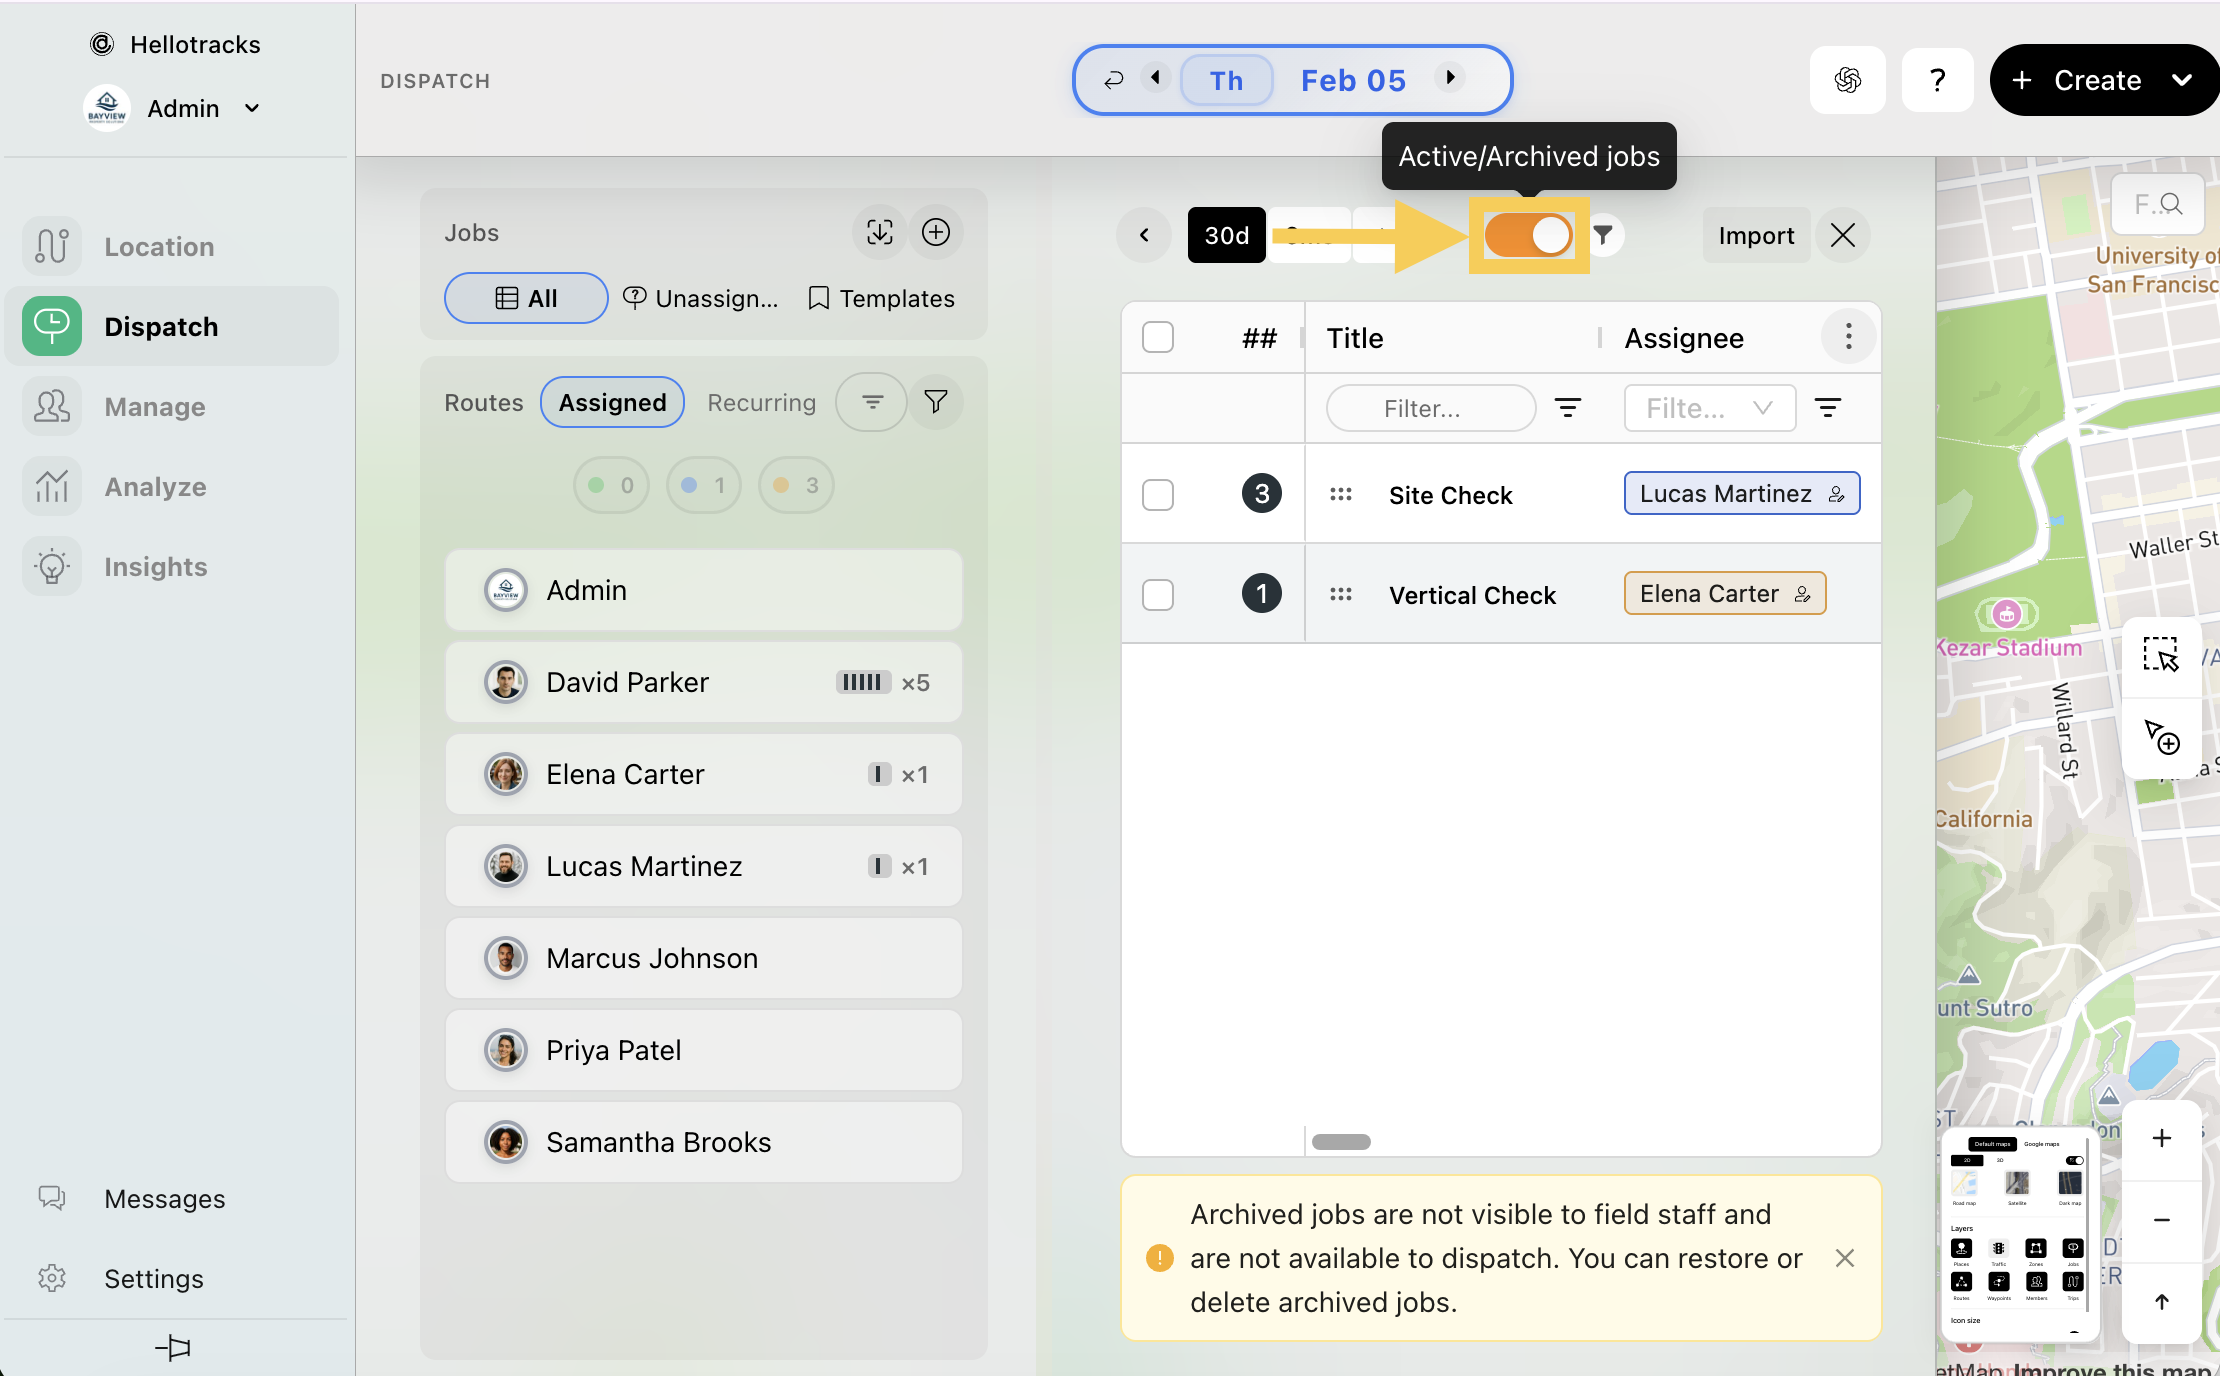Check the Site Check row checkbox
This screenshot has width=2220, height=1376.
pos(1157,495)
